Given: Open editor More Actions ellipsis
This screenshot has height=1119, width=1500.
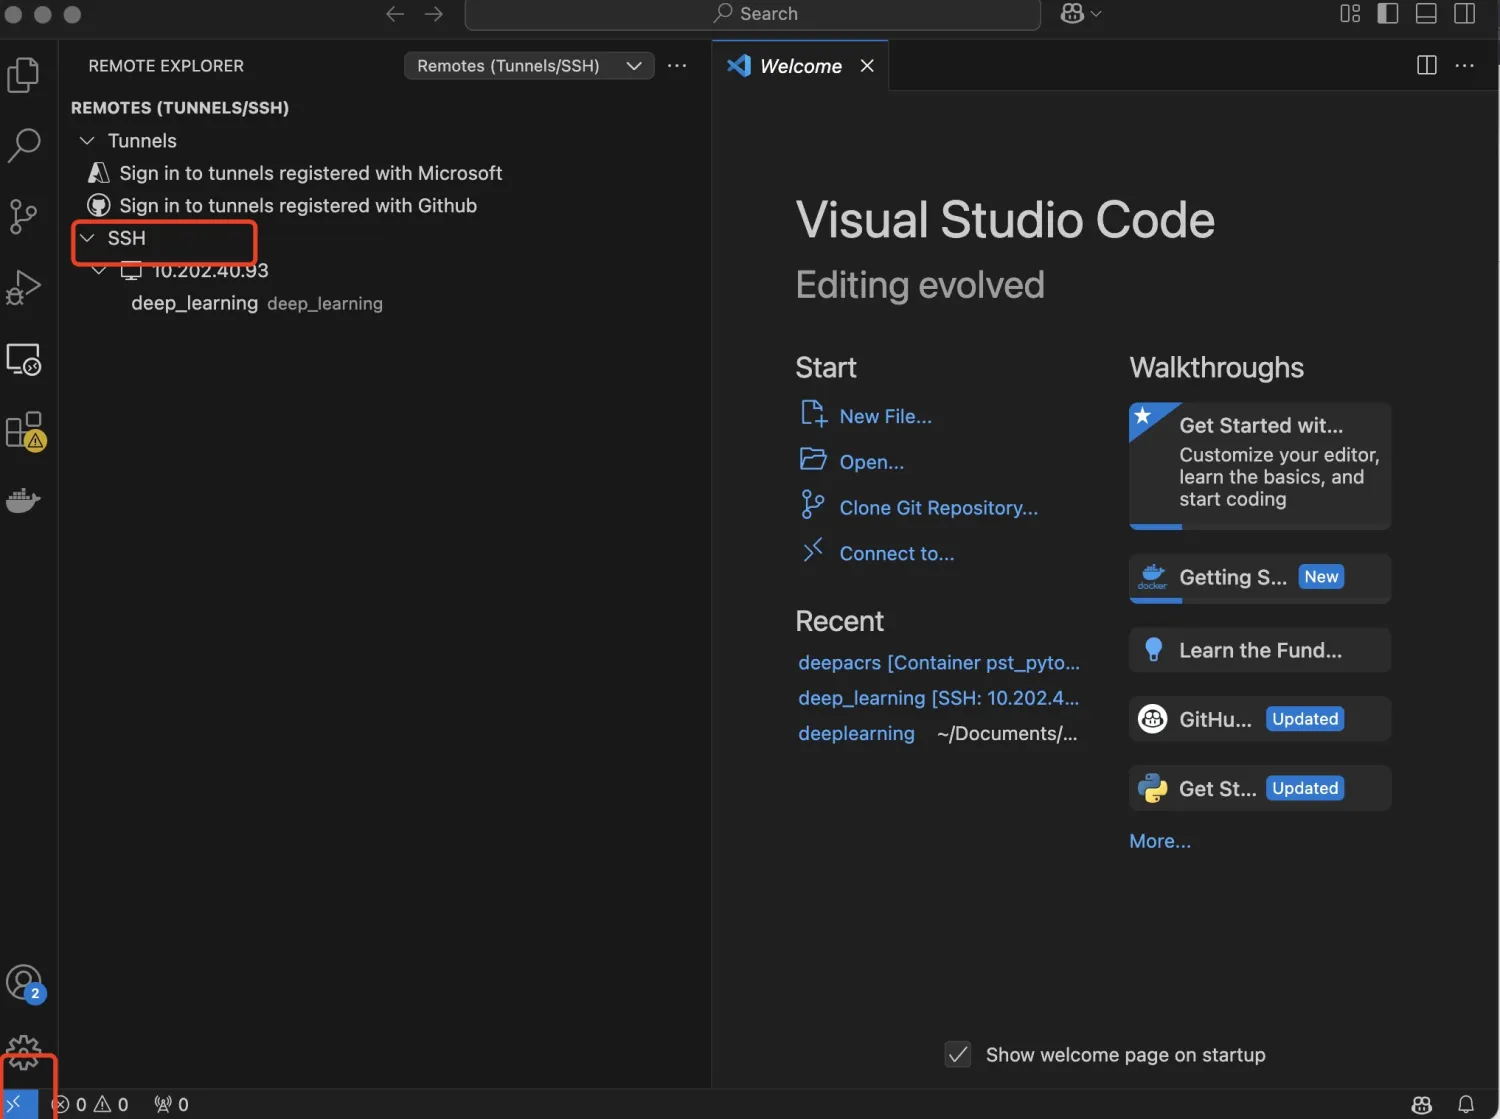Looking at the screenshot, I should [x=1465, y=65].
